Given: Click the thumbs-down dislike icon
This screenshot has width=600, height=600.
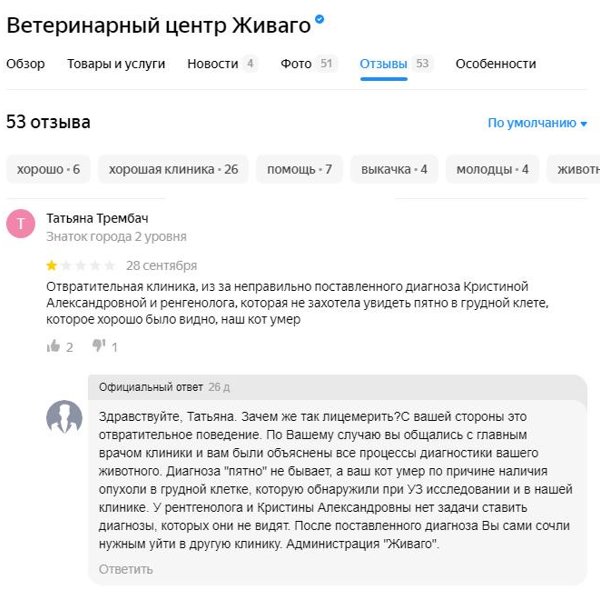Looking at the screenshot, I should coord(99,346).
